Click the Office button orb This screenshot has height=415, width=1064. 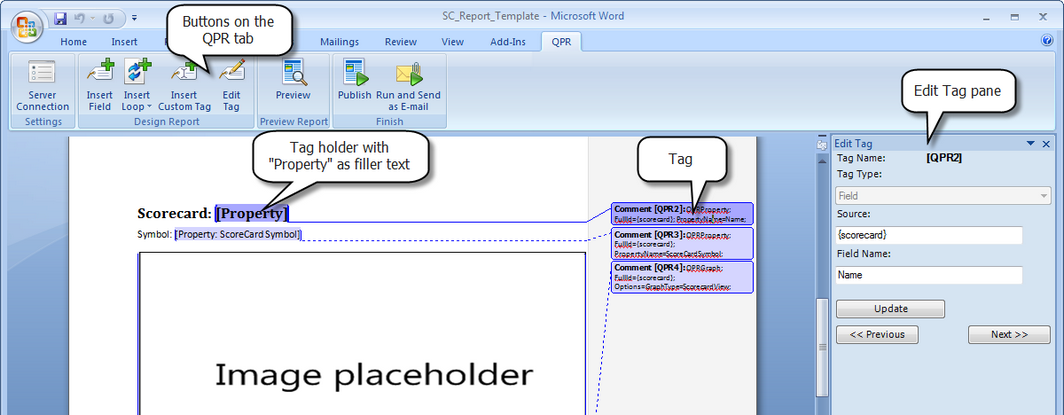(26, 27)
